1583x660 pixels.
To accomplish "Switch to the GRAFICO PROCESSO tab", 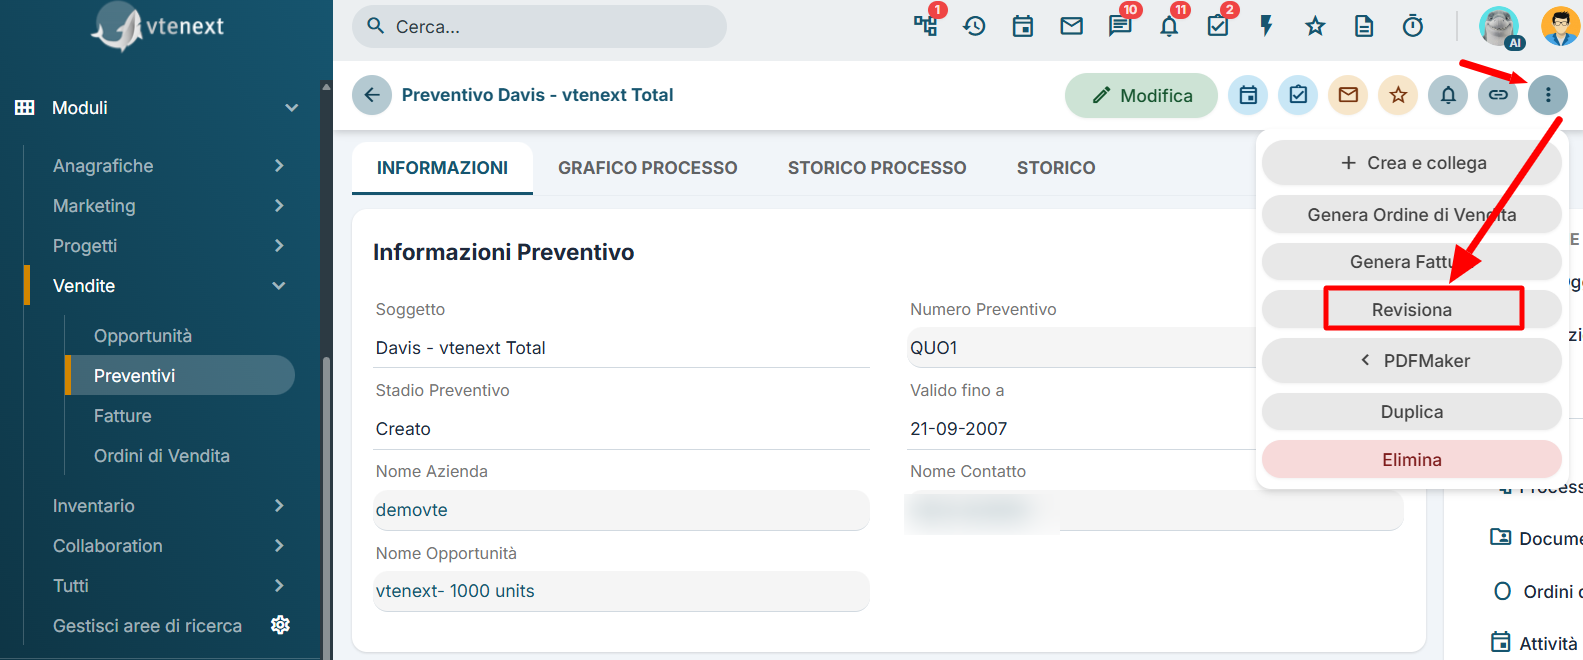I will (647, 168).
